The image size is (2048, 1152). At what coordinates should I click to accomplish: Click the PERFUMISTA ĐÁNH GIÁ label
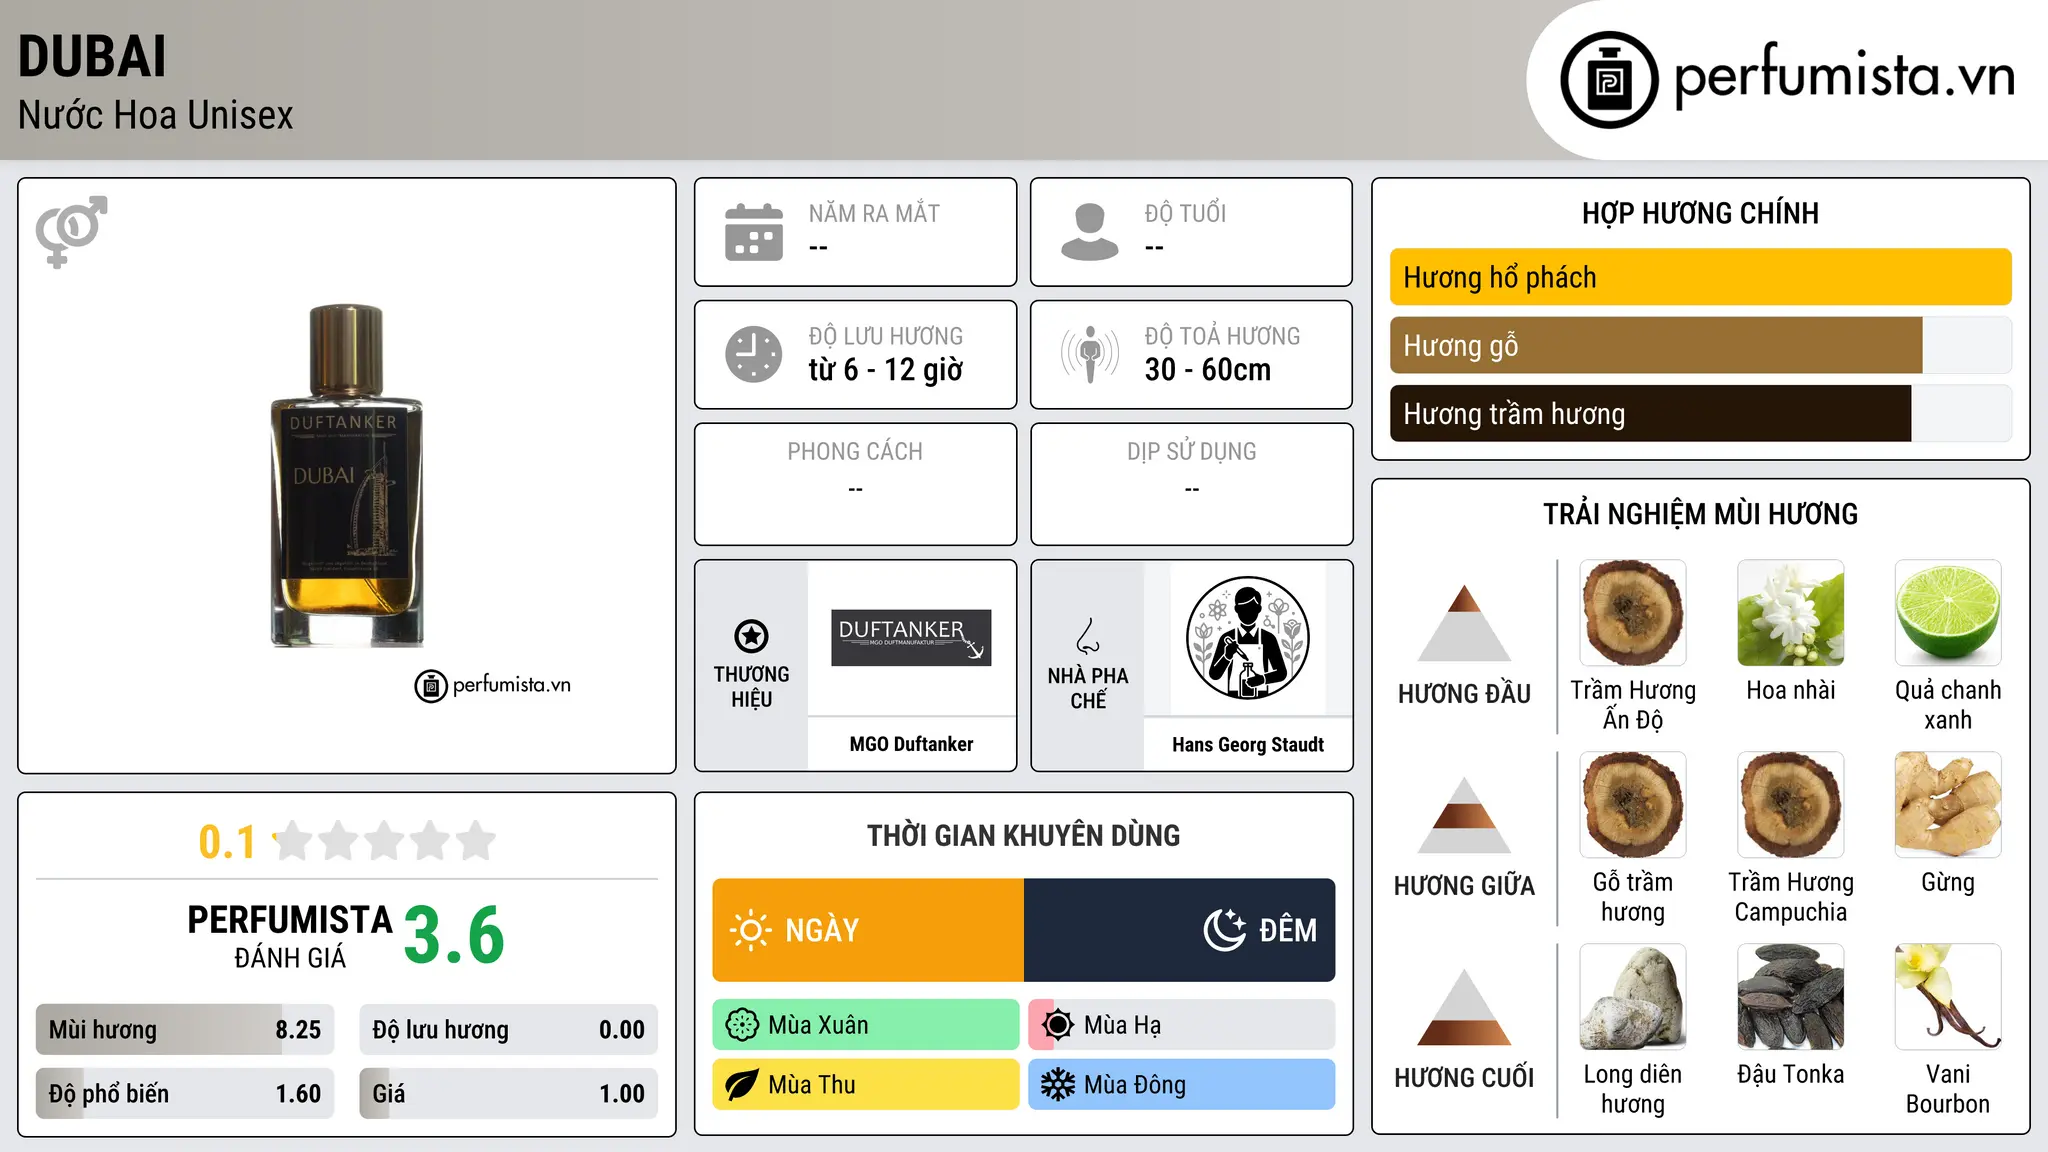290,937
